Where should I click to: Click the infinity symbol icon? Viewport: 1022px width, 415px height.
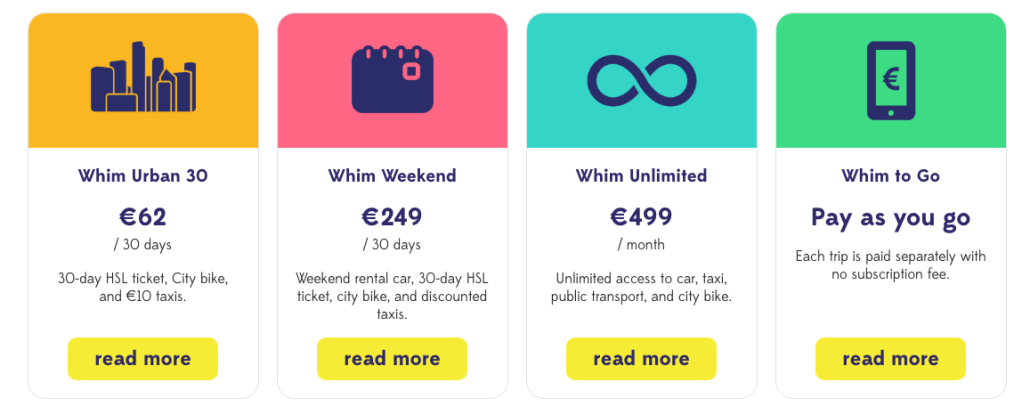[641, 80]
